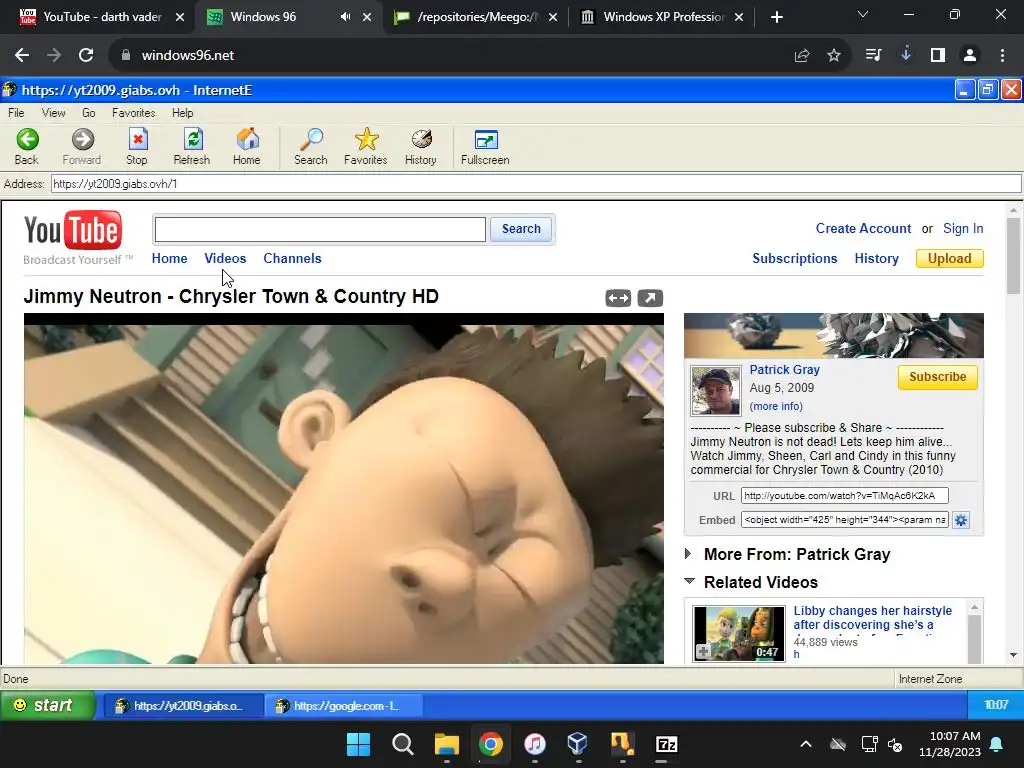
Task: Open a new Chrome tab
Action: pos(776,18)
